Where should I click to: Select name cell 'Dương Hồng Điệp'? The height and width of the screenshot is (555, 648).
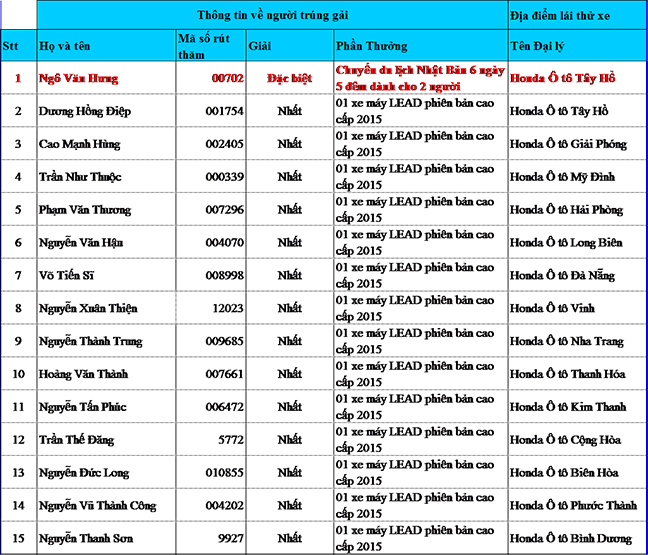106,110
